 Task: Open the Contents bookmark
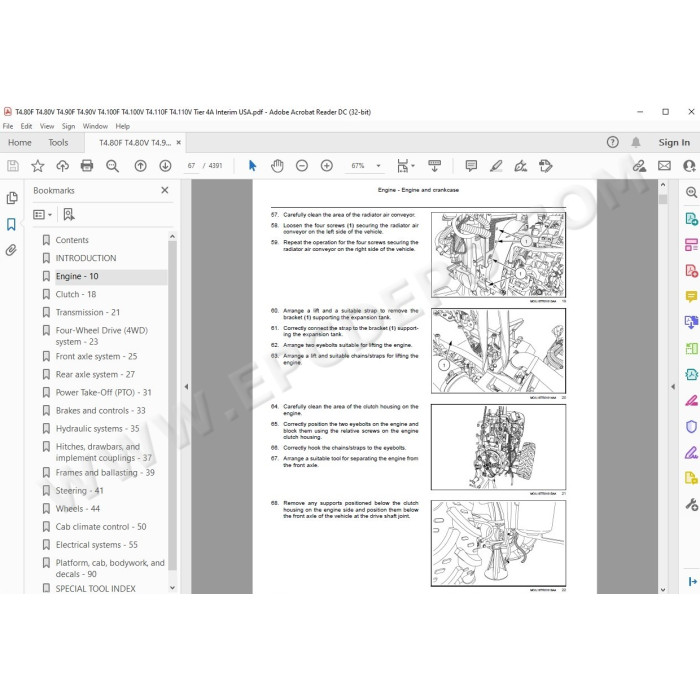tap(72, 240)
